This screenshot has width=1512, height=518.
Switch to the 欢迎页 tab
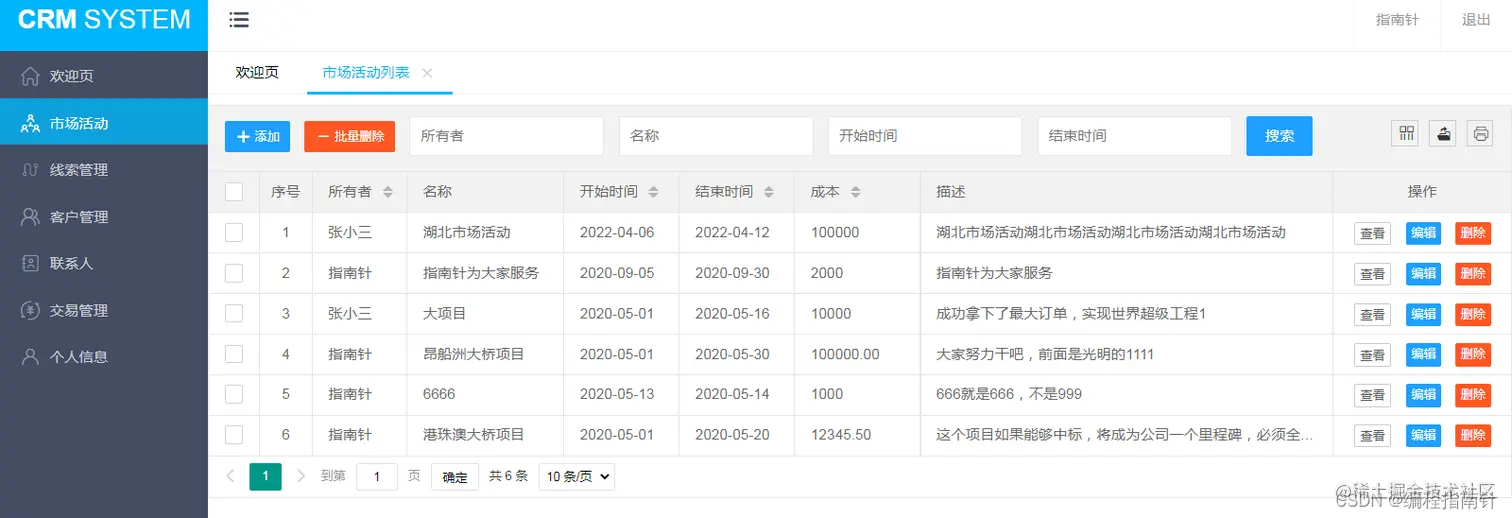257,73
